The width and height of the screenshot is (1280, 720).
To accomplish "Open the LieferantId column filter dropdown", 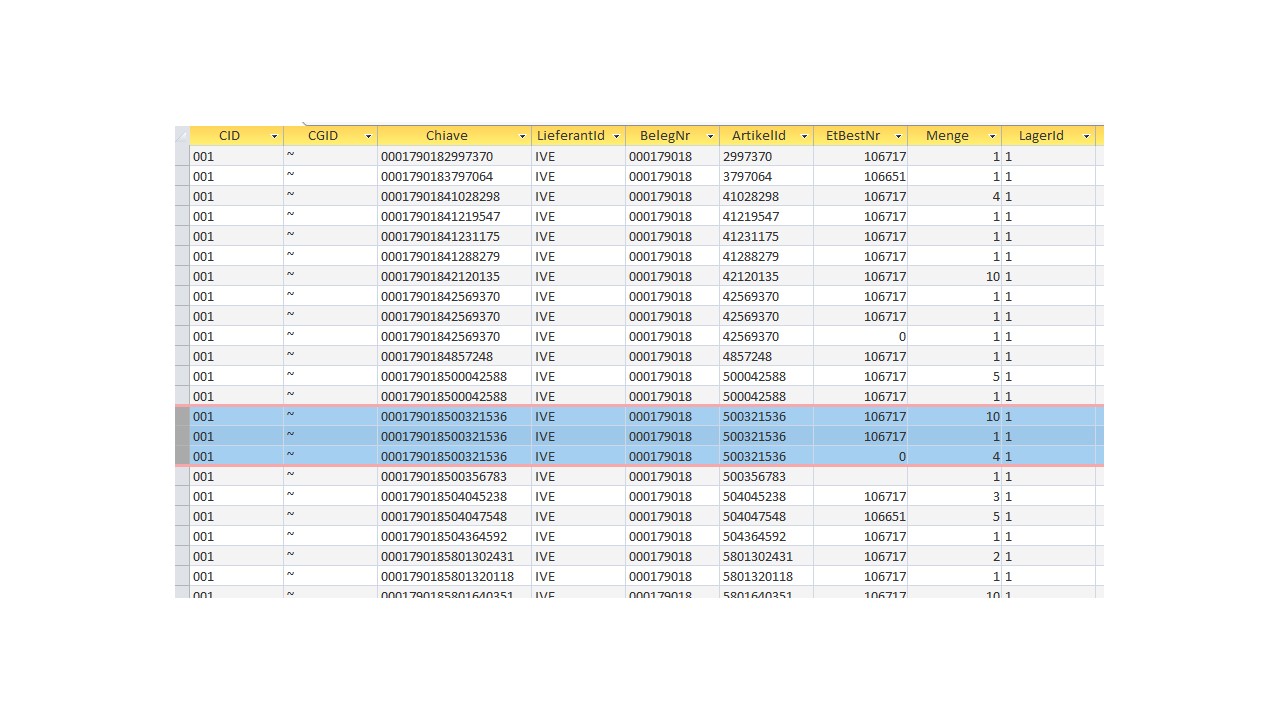I will pos(616,136).
